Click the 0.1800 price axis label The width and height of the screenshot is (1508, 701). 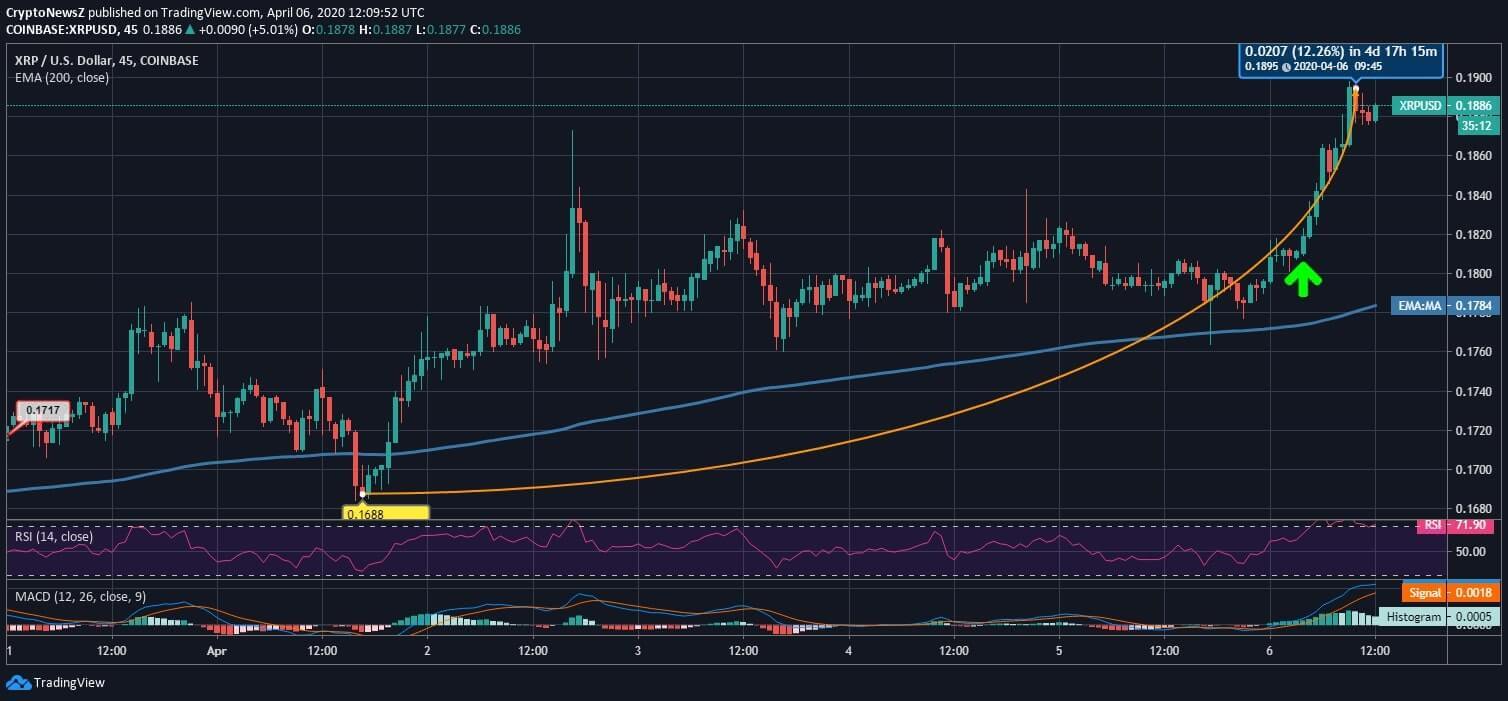click(1474, 274)
